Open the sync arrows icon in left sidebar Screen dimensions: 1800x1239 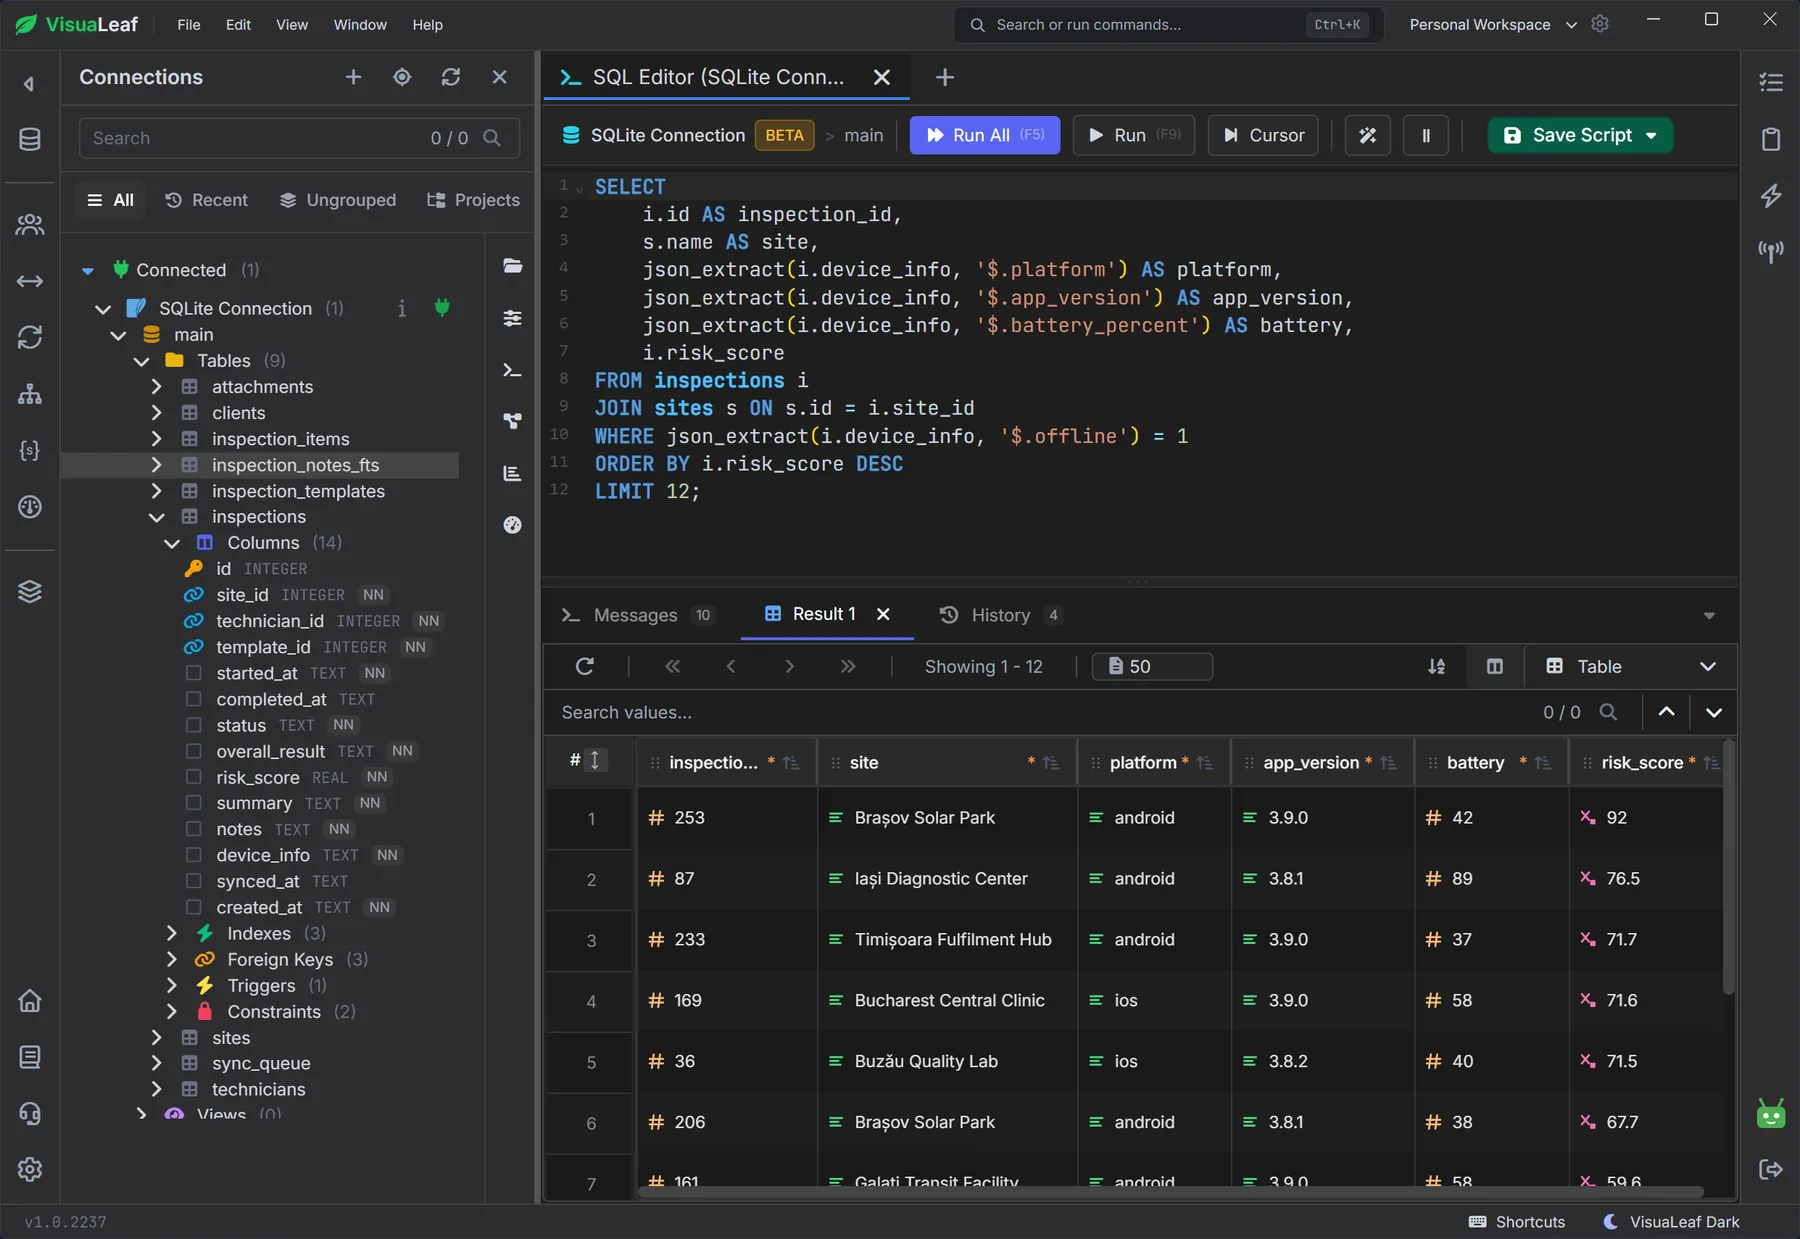click(x=30, y=337)
